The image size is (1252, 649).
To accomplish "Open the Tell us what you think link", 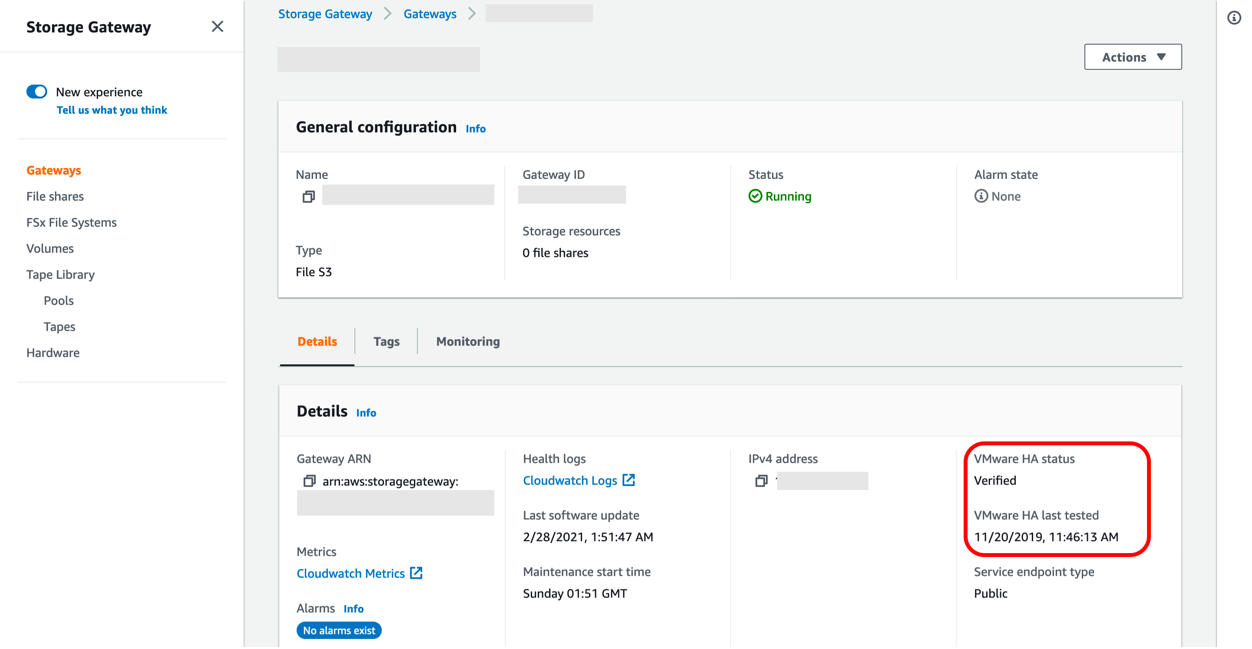I will 111,110.
